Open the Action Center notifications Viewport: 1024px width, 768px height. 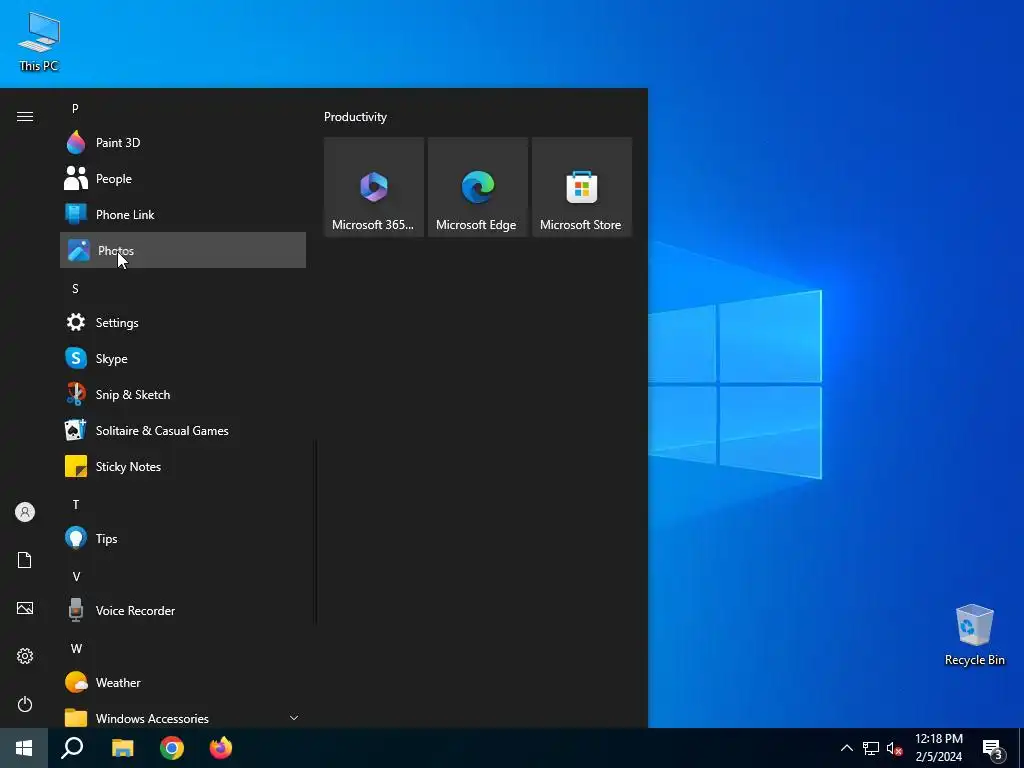tap(993, 748)
